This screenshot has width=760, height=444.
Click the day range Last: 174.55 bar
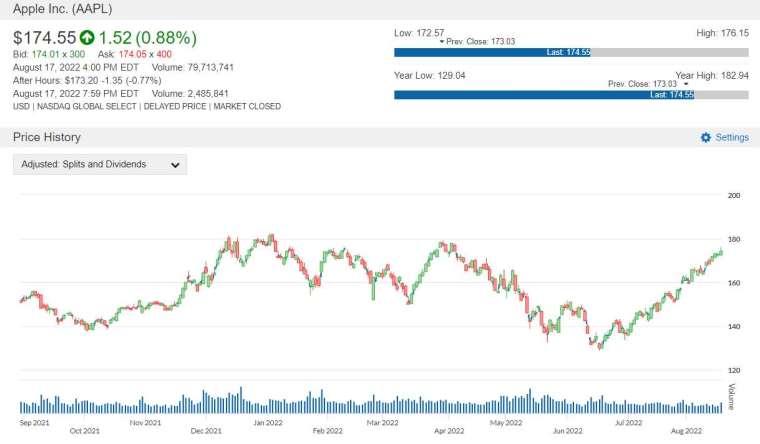[x=492, y=52]
